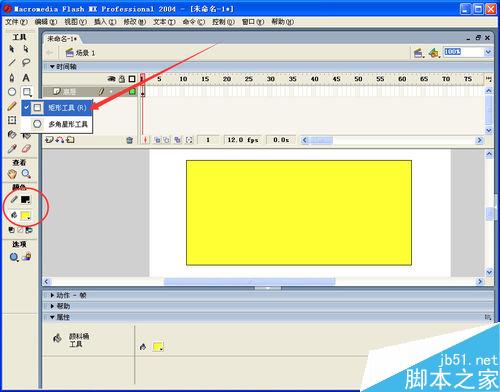Screen dimensions: 500x392
Task: Open Properties panel options menu
Action: (488, 317)
